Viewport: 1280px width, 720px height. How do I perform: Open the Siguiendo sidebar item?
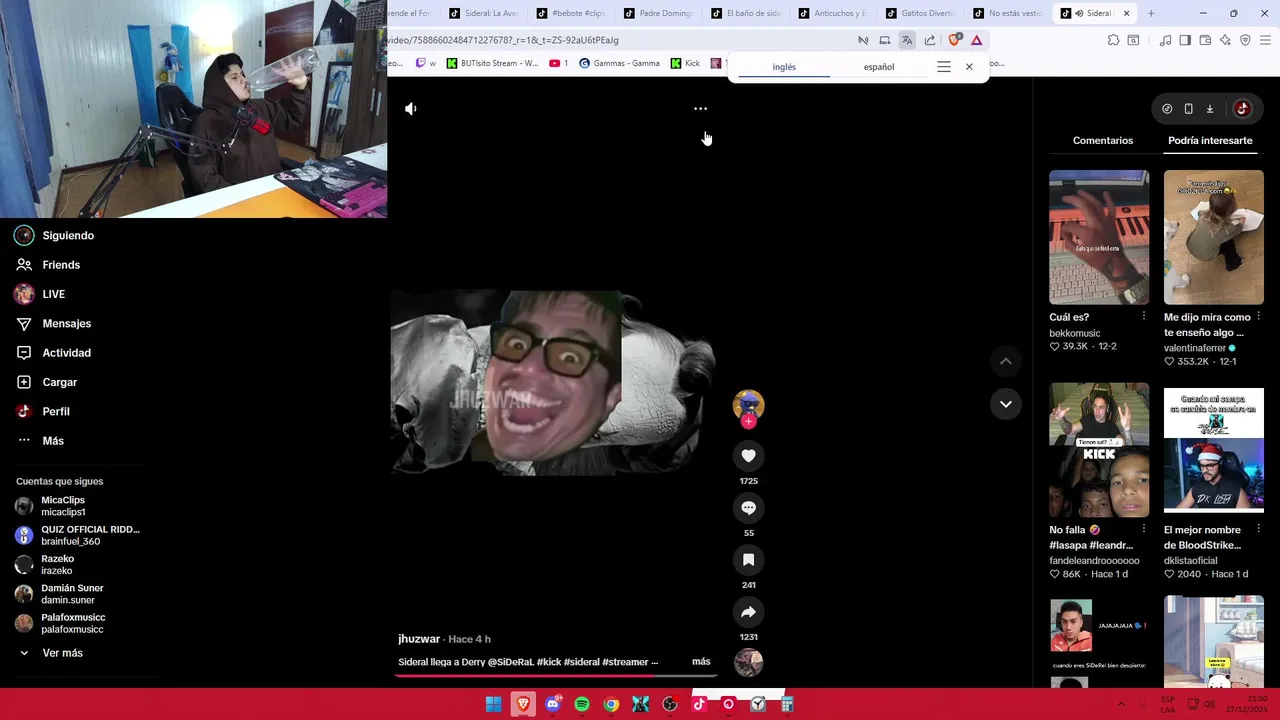[x=68, y=236]
